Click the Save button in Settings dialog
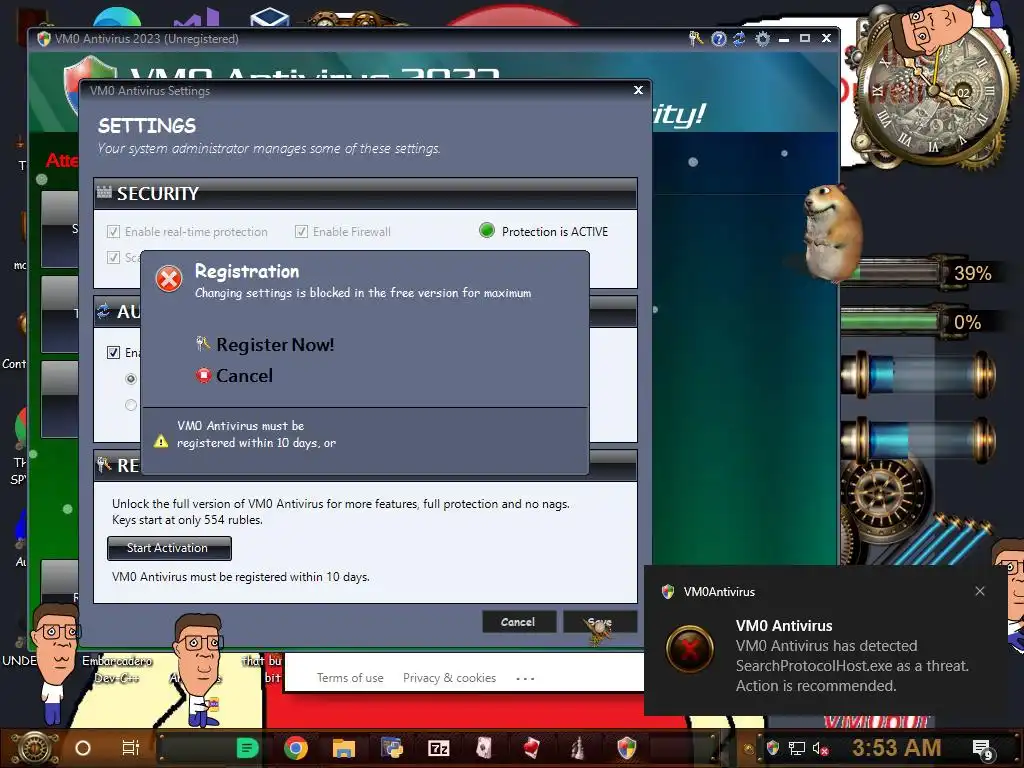Image resolution: width=1024 pixels, height=768 pixels. 600,622
